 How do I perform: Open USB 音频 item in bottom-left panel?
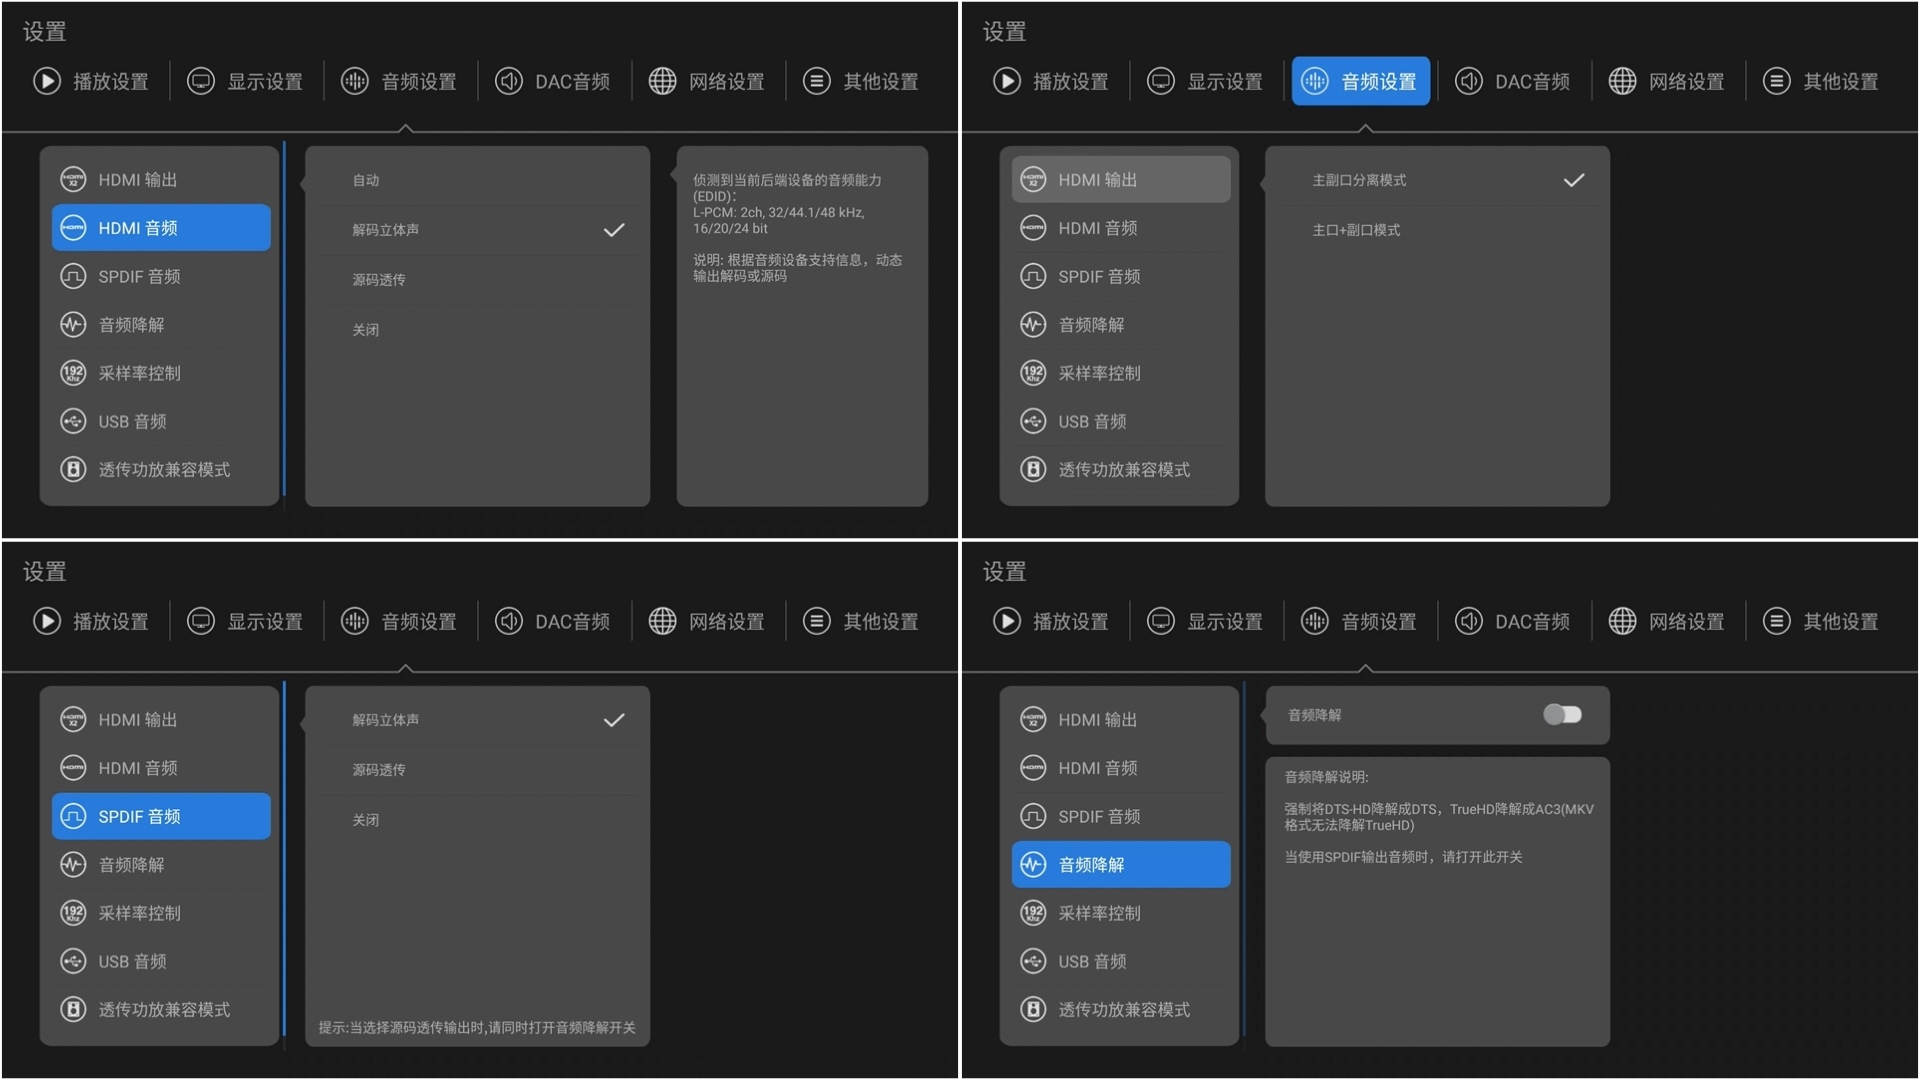pos(161,961)
